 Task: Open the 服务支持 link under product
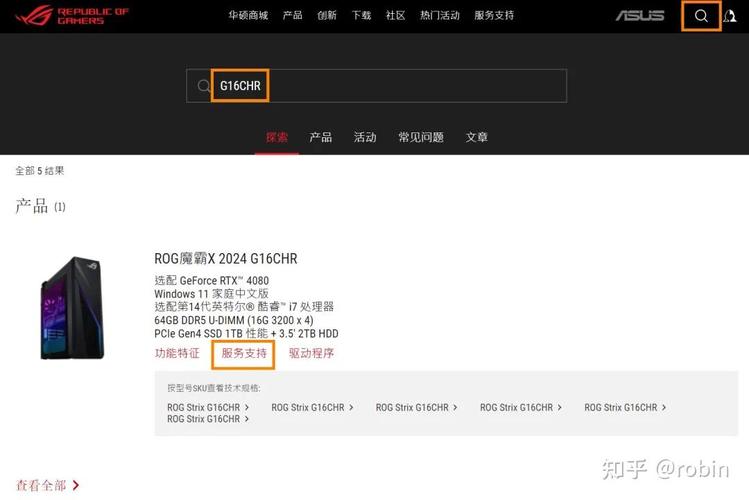pos(244,353)
